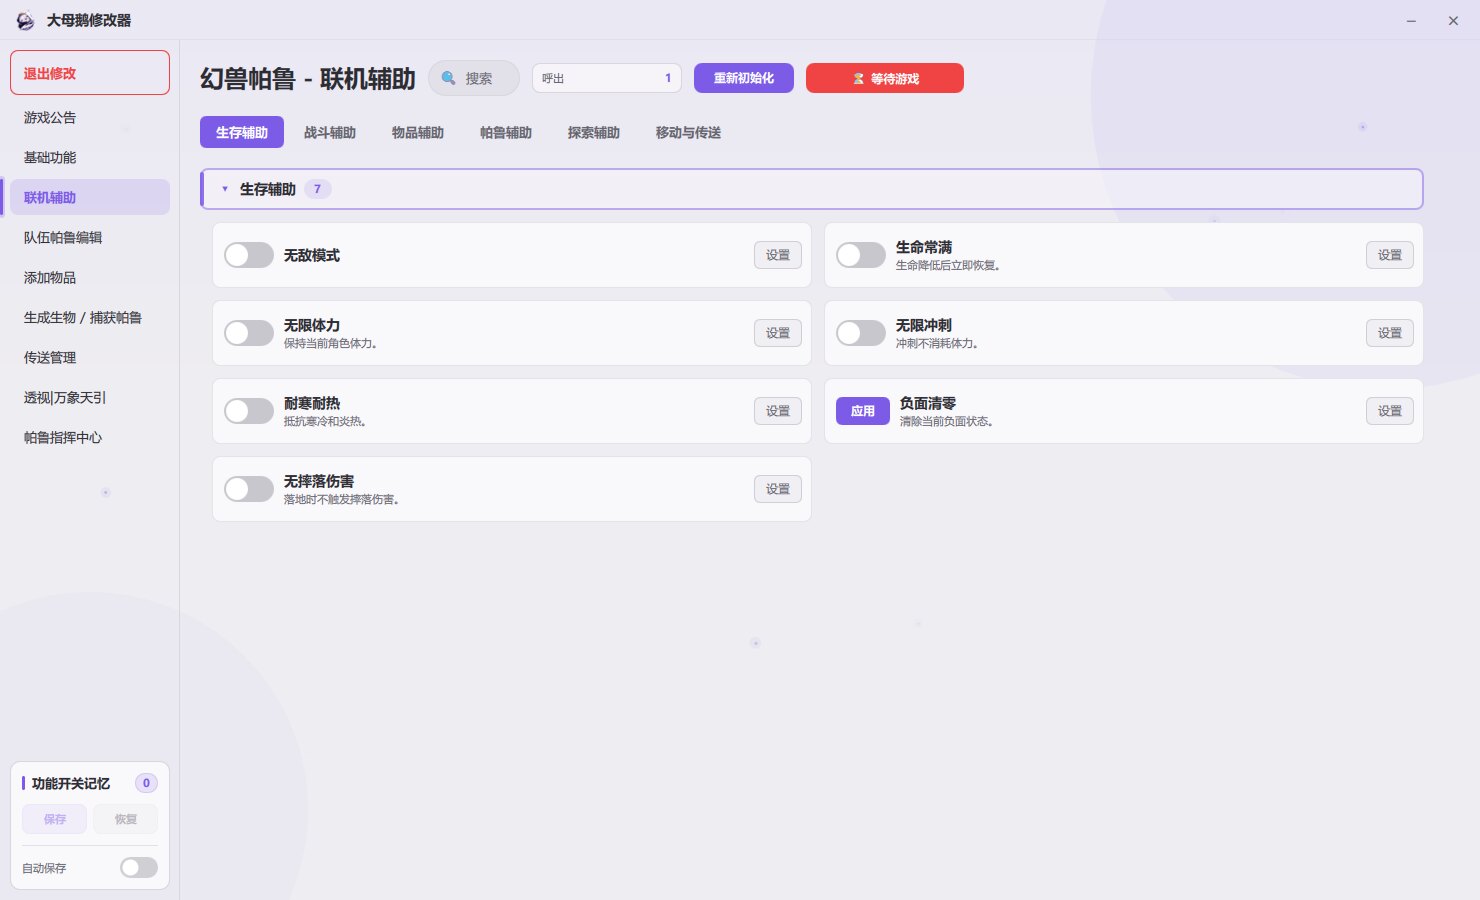This screenshot has width=1480, height=900.
Task: Open the 战斗辅助 tab
Action: click(x=330, y=132)
